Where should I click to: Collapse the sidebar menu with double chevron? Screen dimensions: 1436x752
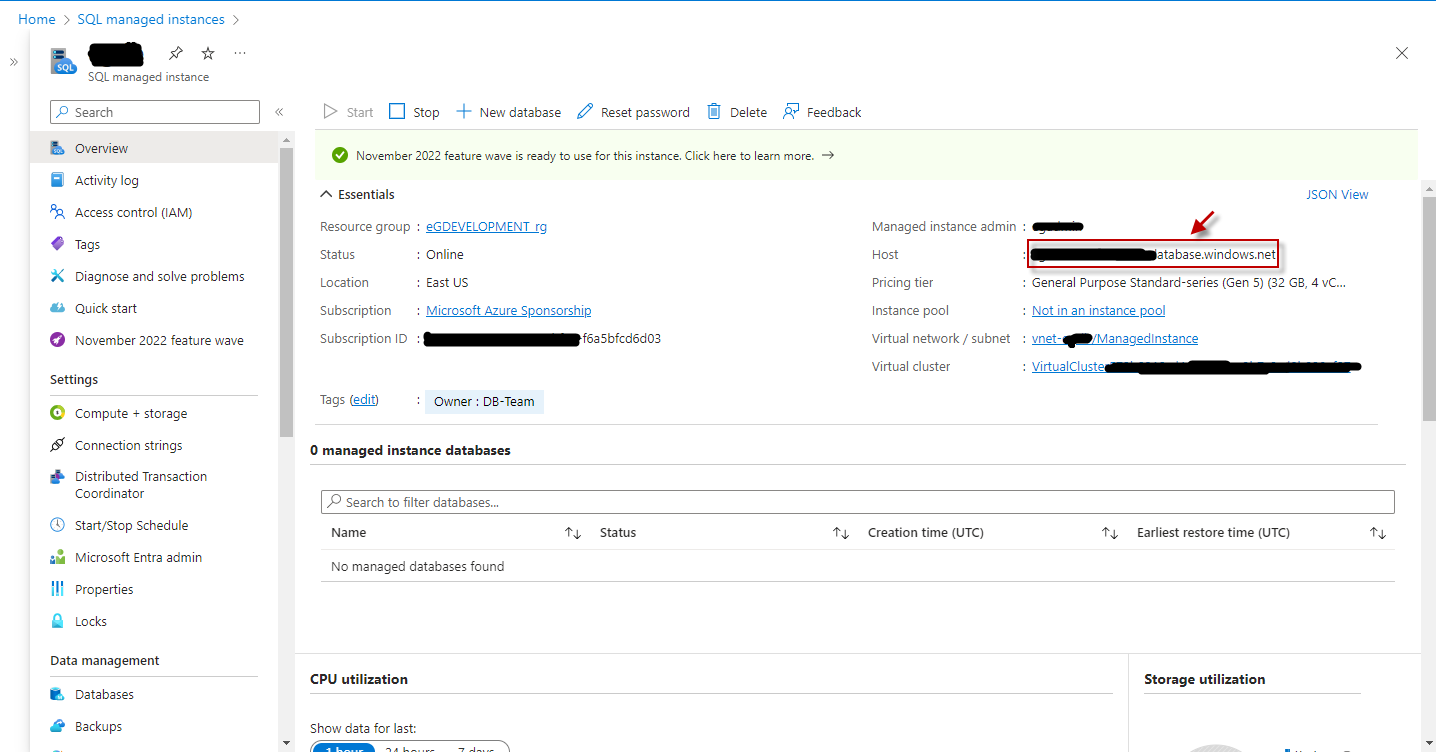(x=279, y=112)
